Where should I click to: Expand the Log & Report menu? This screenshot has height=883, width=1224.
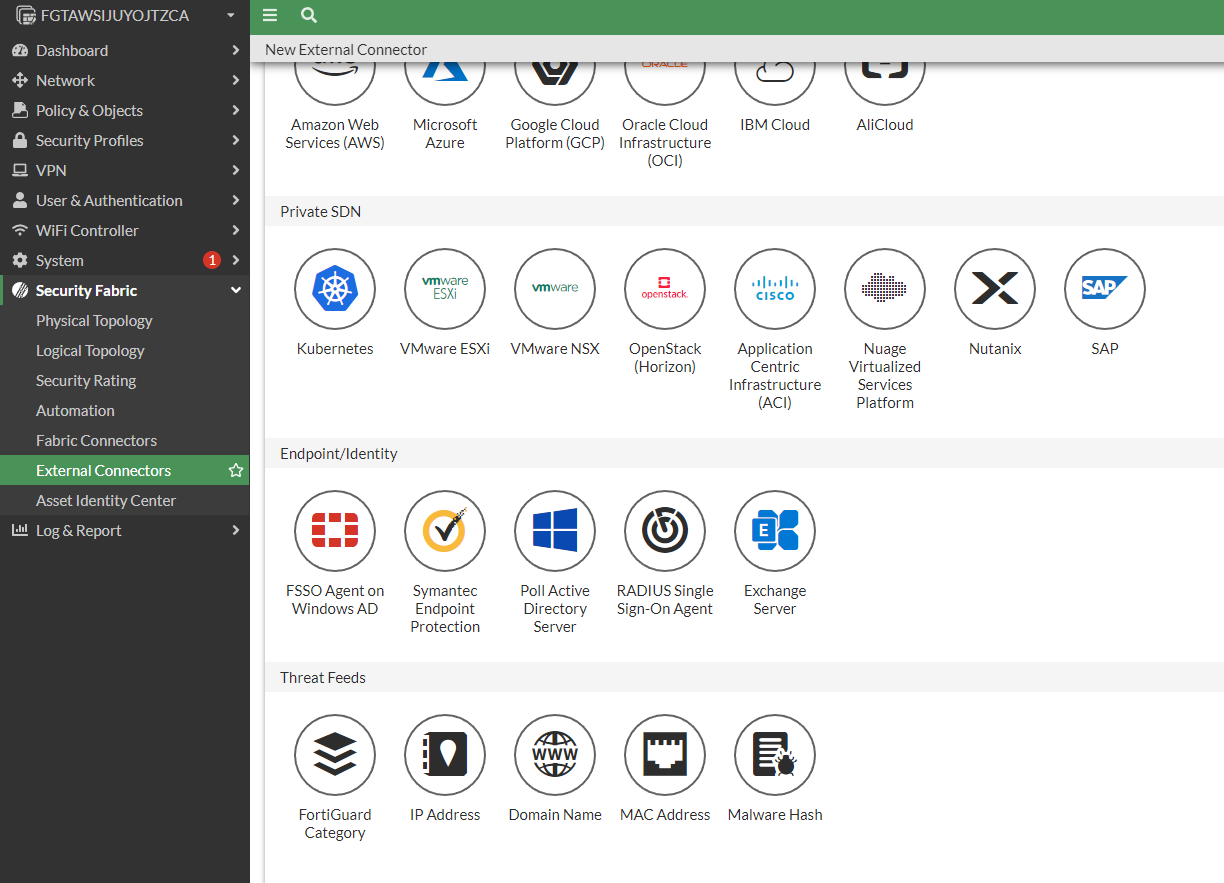click(125, 530)
